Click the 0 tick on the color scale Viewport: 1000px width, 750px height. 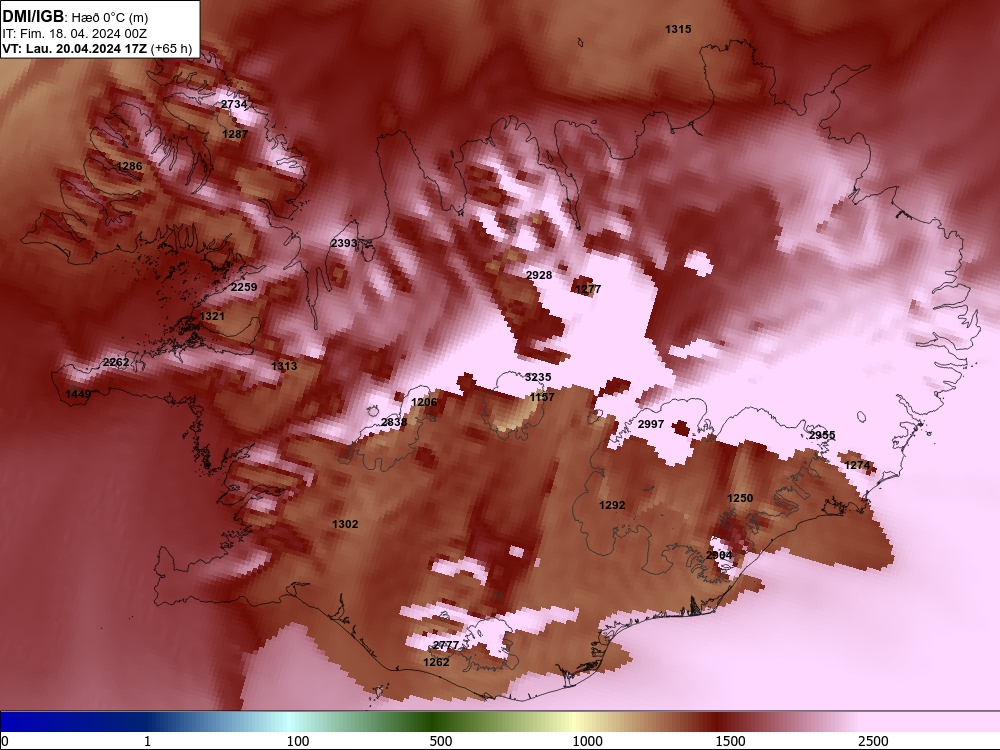click(4, 741)
